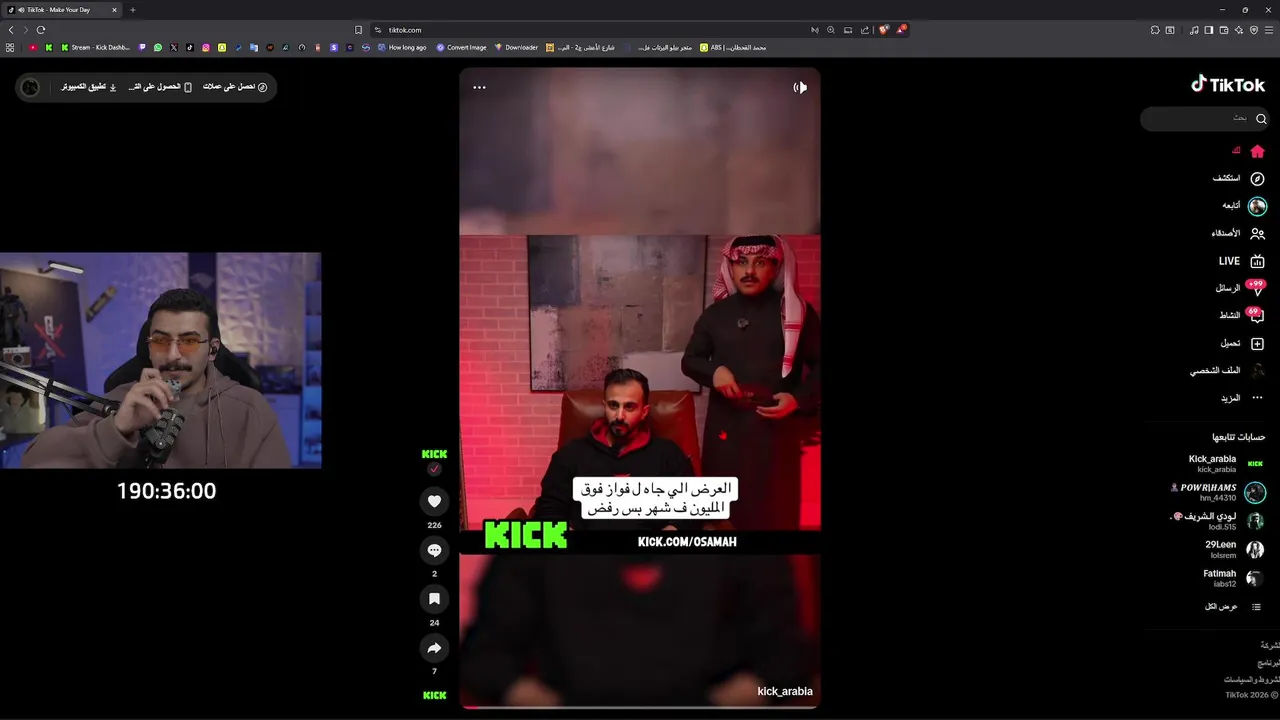1280x720 pixels.
Task: Click zoom magnifier icon in address bar
Action: click(831, 30)
